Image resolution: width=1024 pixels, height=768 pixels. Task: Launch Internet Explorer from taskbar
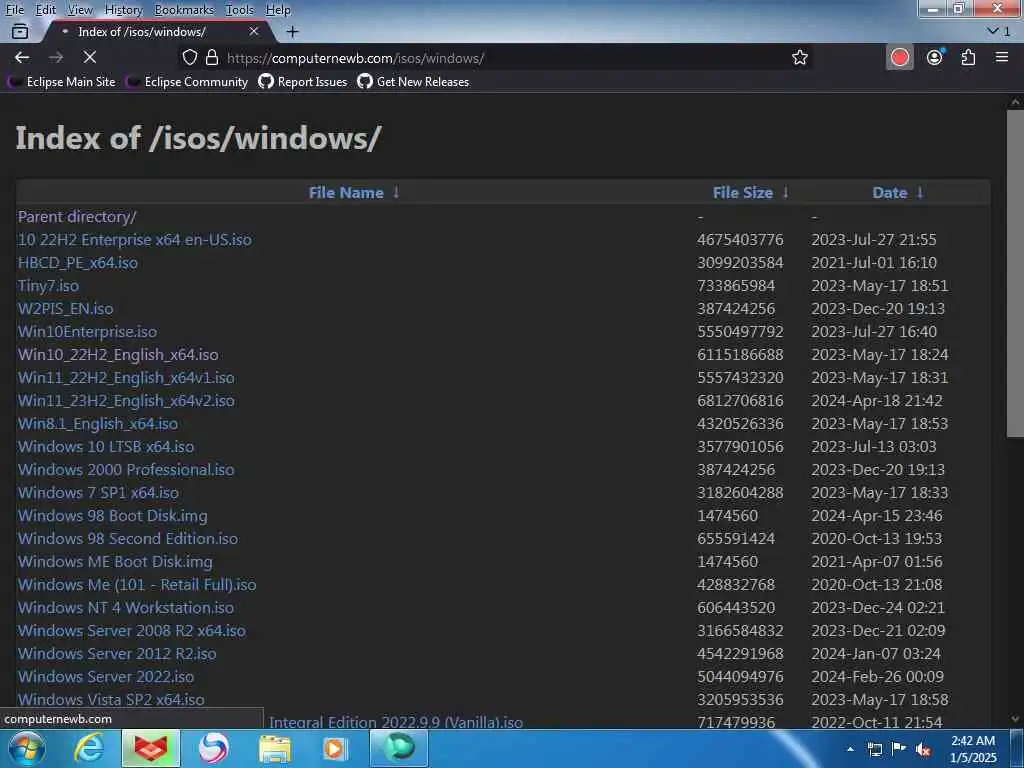(x=89, y=749)
